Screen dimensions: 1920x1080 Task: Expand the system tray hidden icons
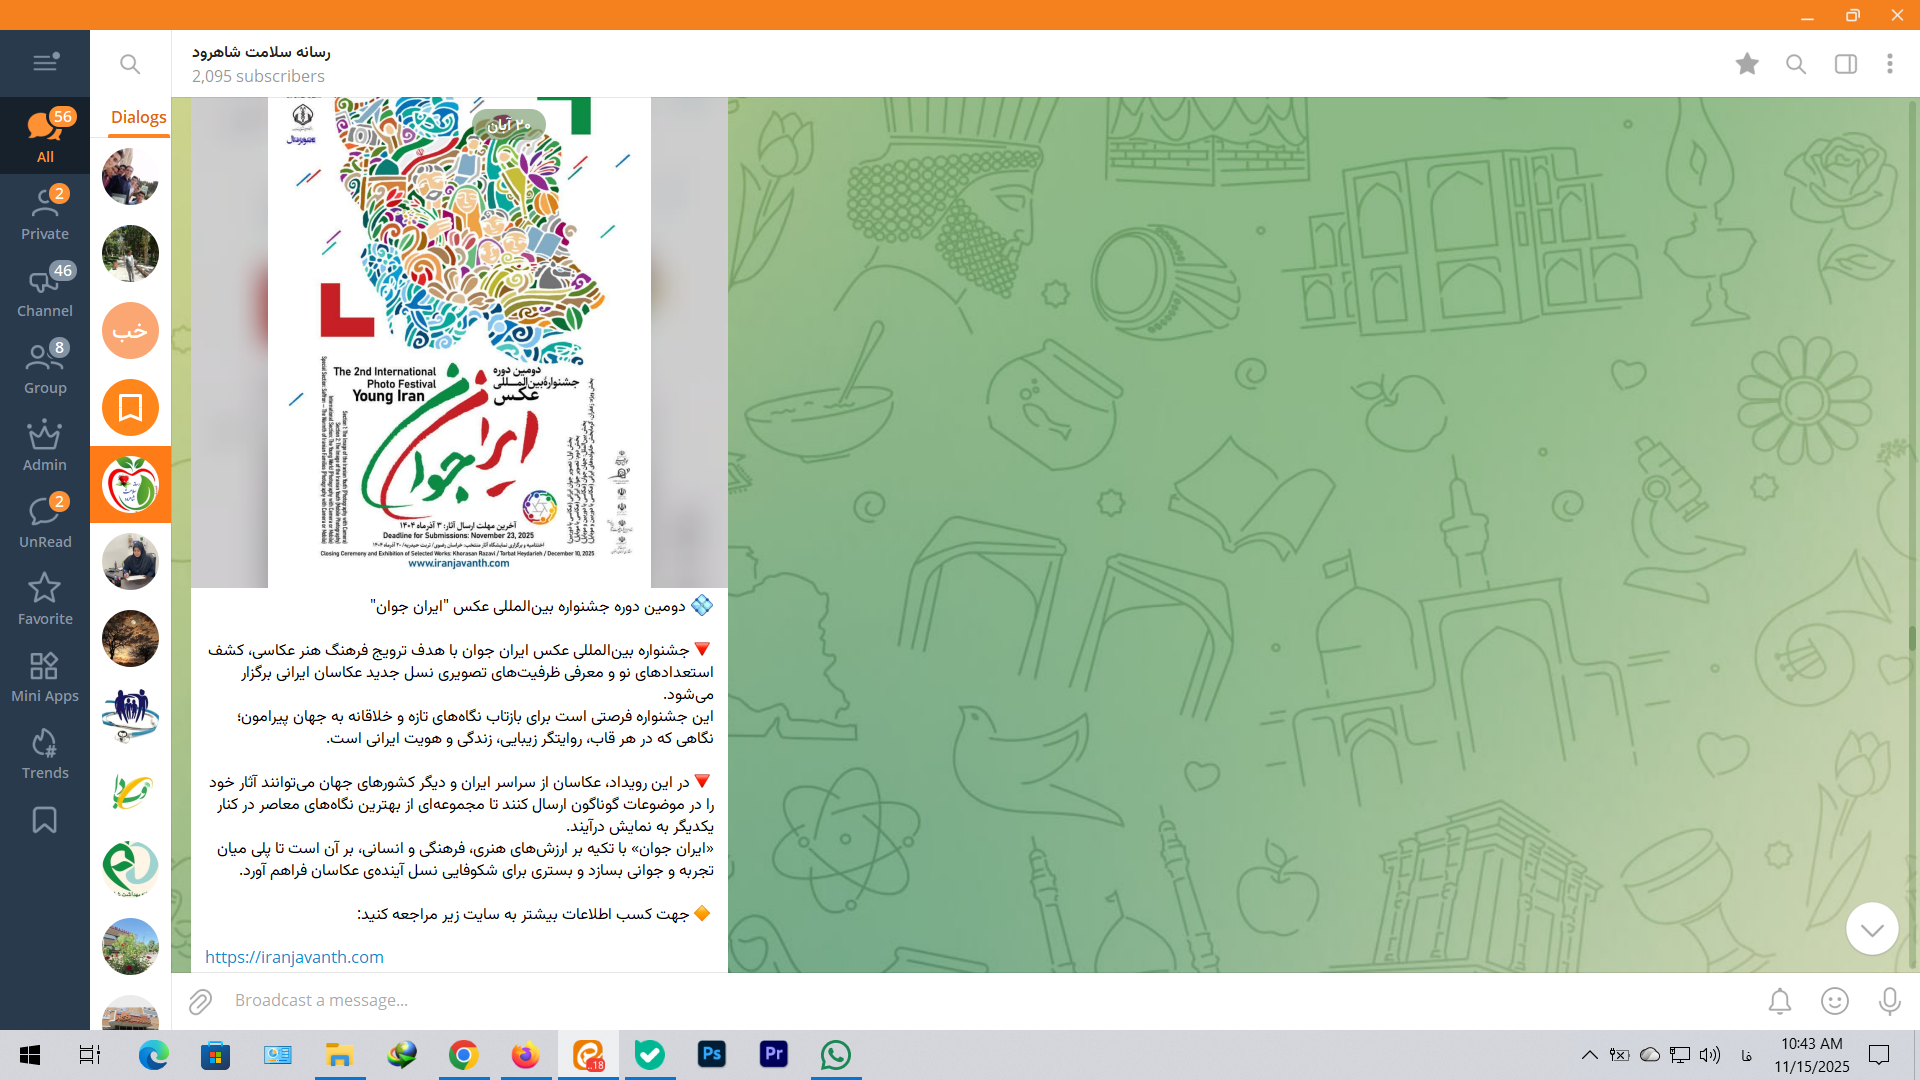pyautogui.click(x=1589, y=1055)
